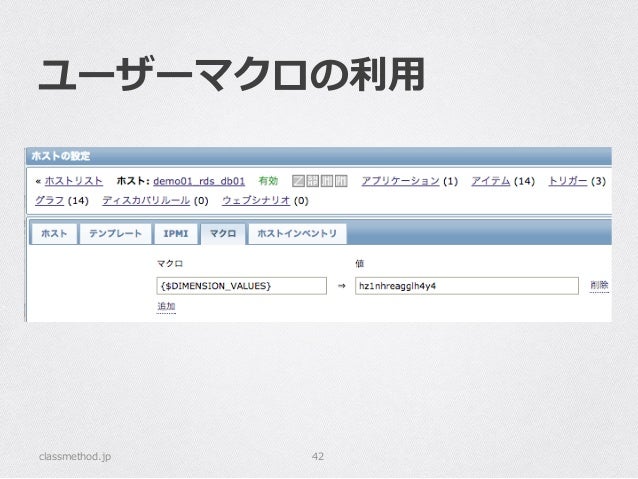The width and height of the screenshot is (638, 479).
Task: Click the マクロ column label
Action: point(170,264)
